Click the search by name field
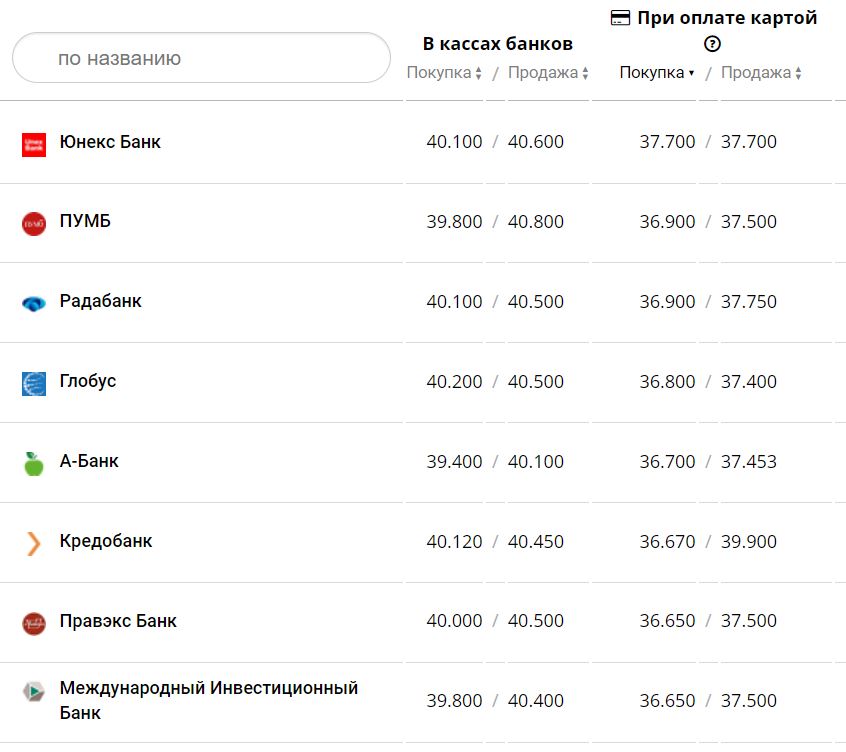 (201, 58)
